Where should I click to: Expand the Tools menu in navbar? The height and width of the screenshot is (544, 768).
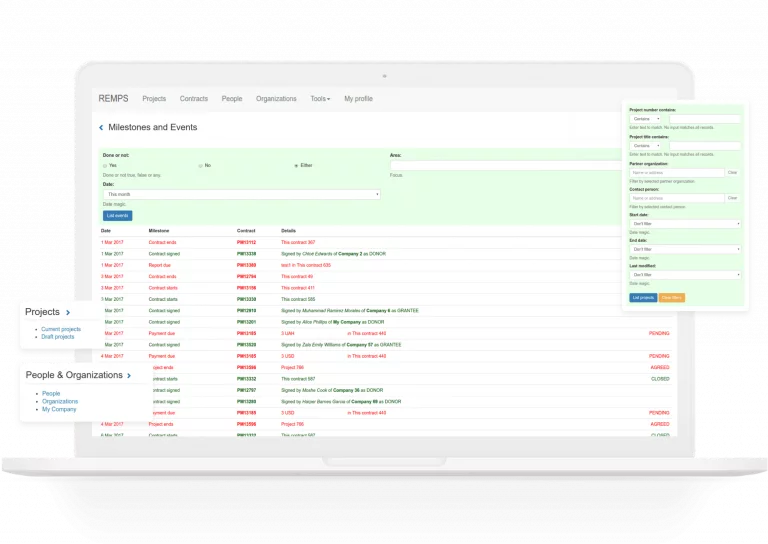pyautogui.click(x=320, y=99)
